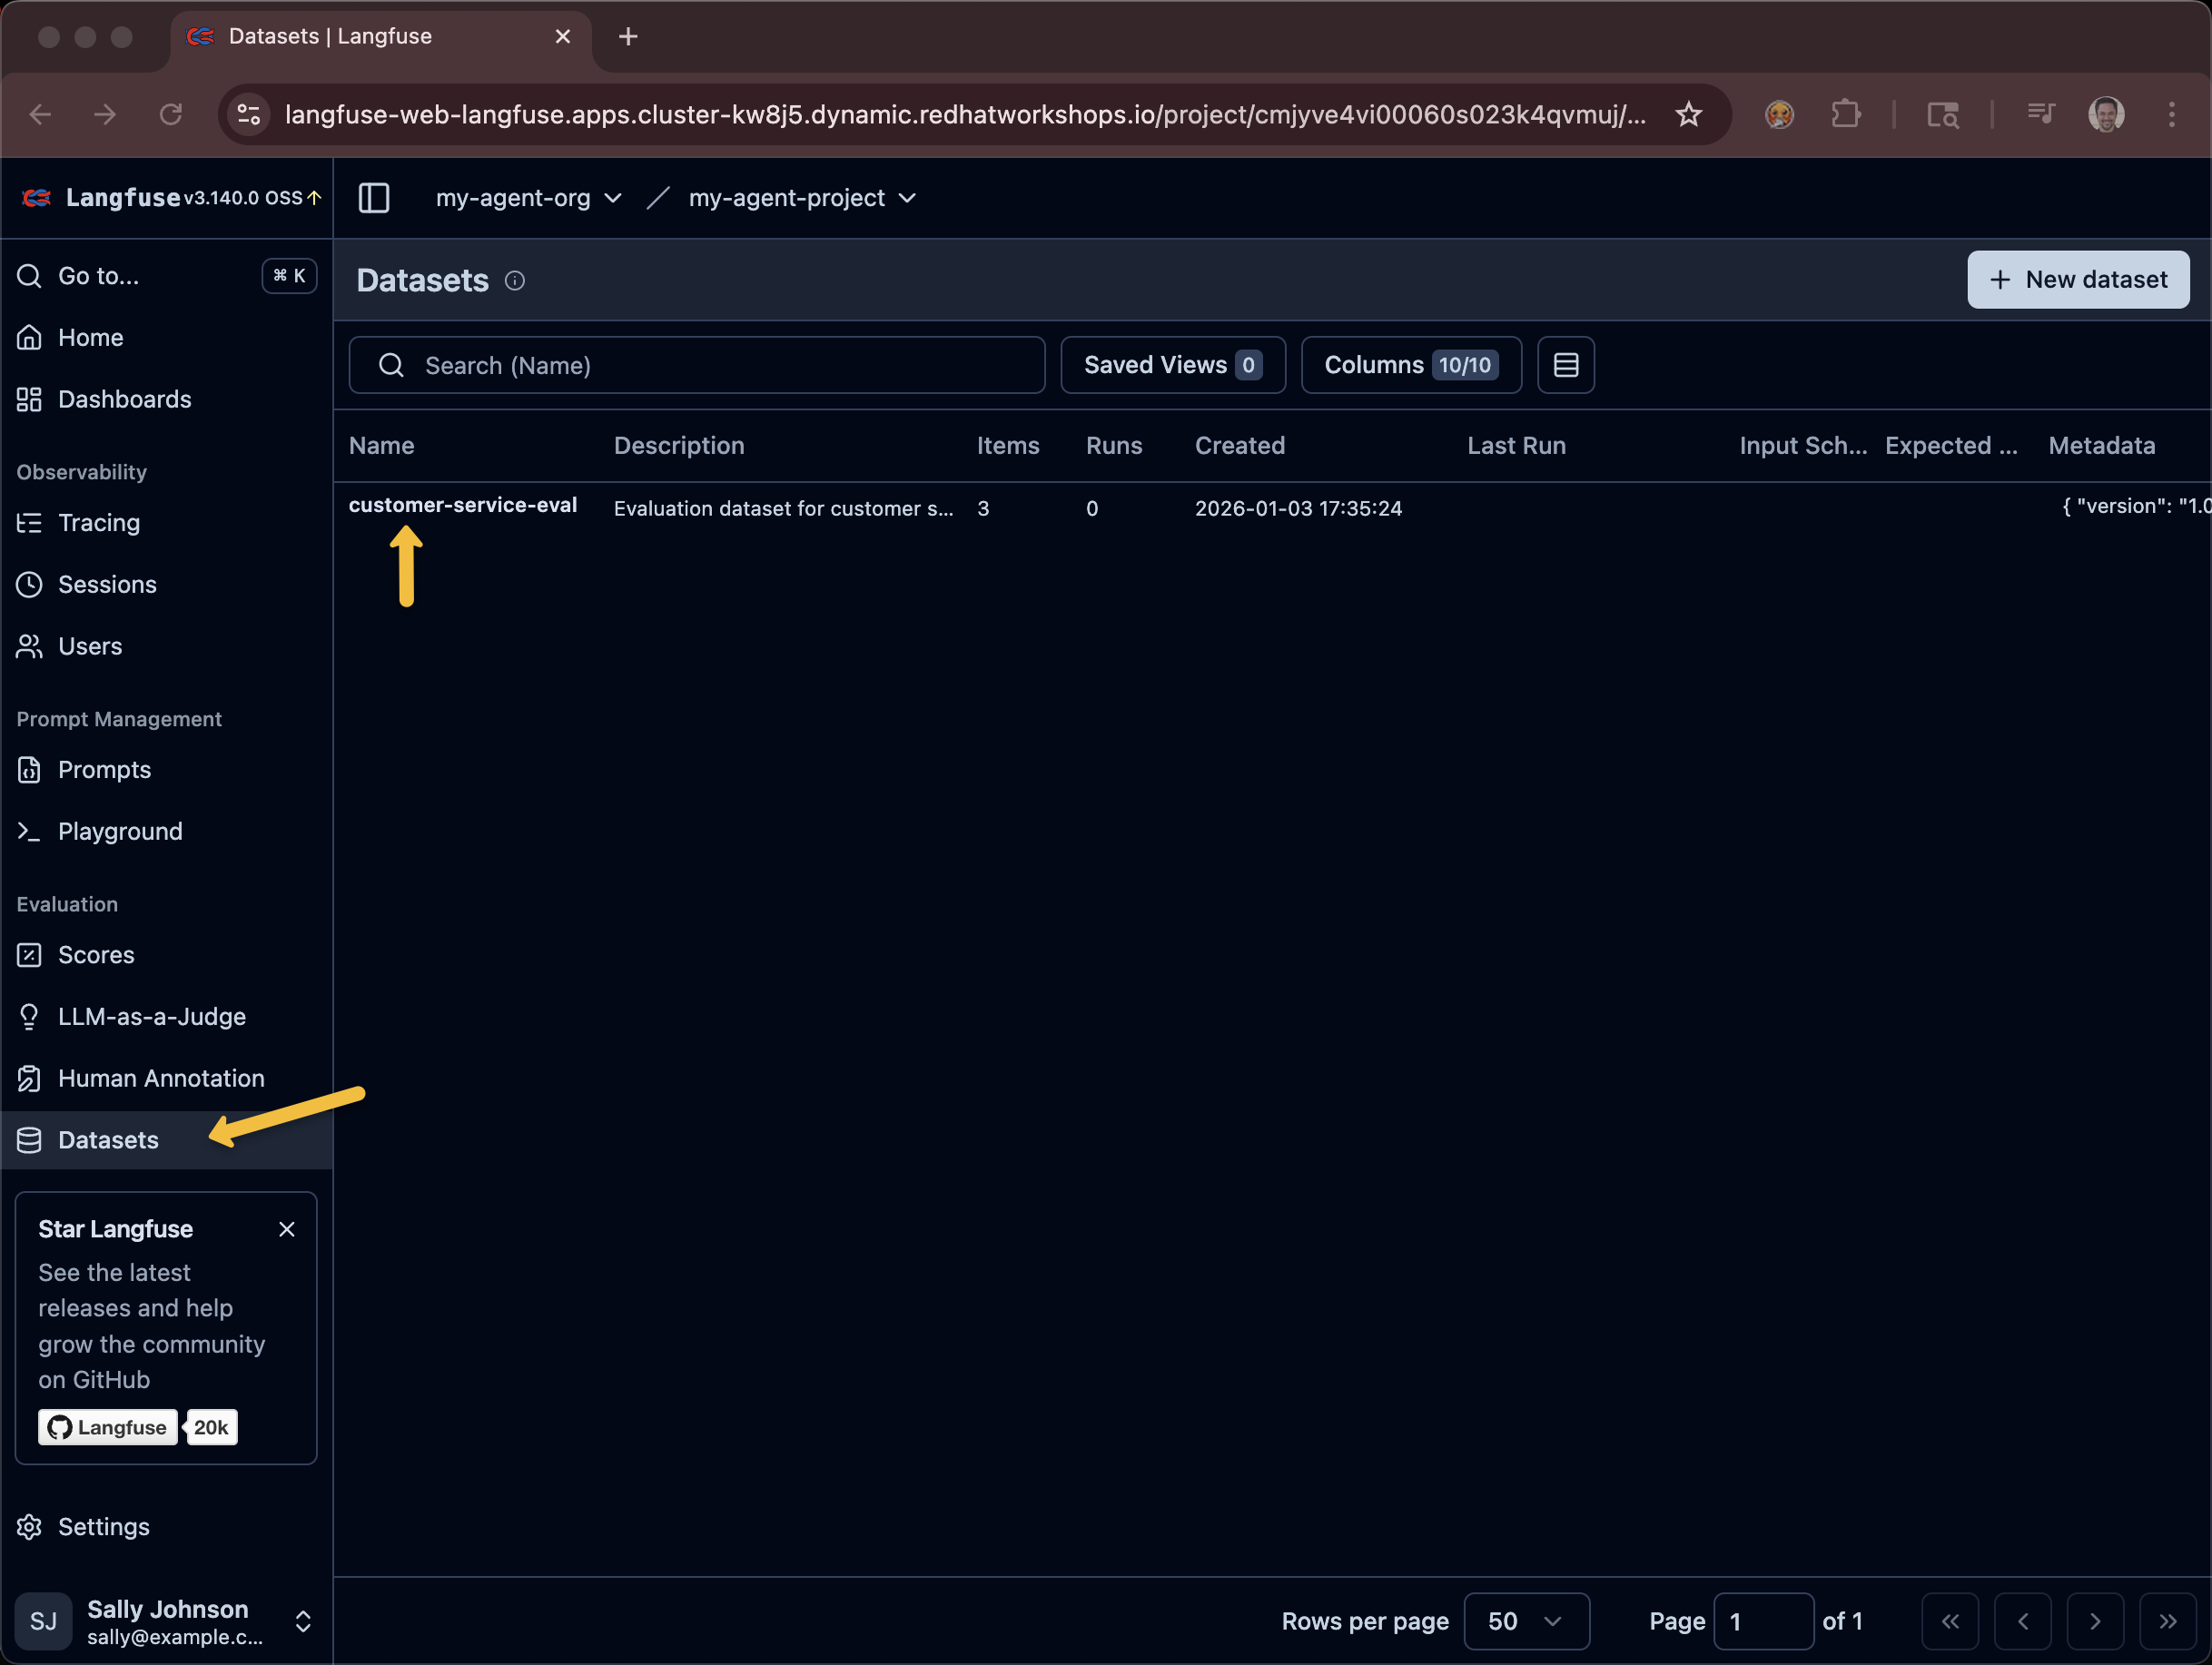Click the New dataset button
The height and width of the screenshot is (1665, 2212).
tap(2077, 280)
